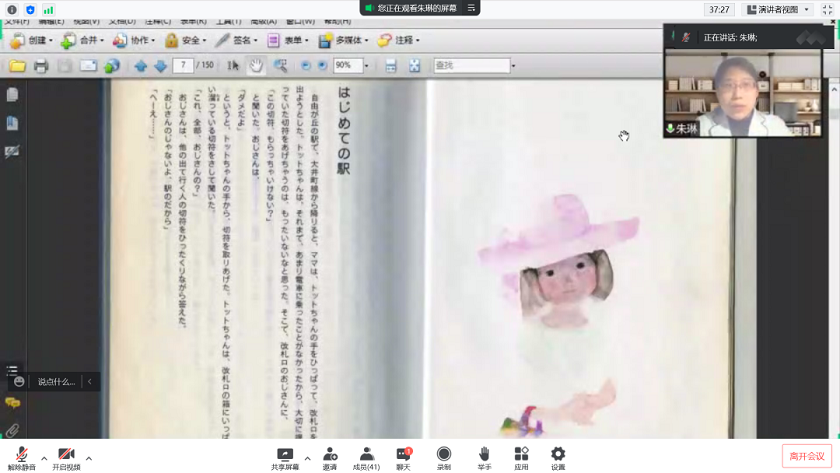
Task: Click the meeting info icon at top left
Action: [x=12, y=10]
